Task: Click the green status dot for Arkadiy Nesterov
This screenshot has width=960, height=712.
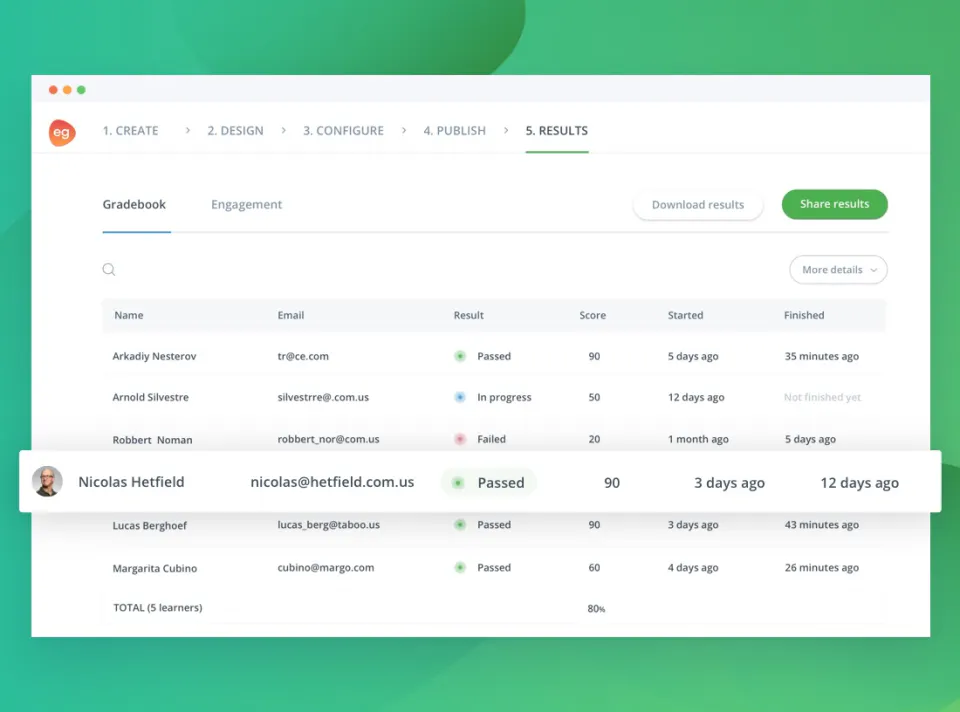Action: click(460, 356)
